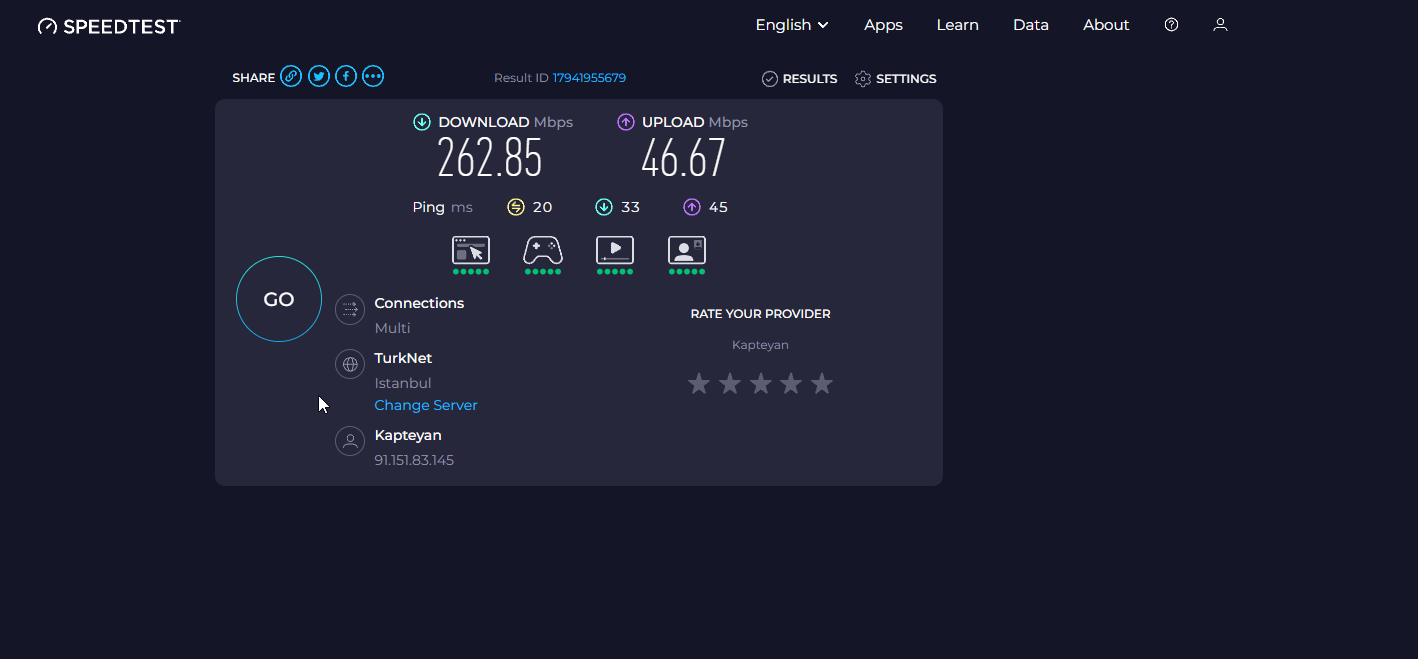Click the TurkNet server name
Screen dimensions: 1418x659
pyautogui.click(x=403, y=358)
